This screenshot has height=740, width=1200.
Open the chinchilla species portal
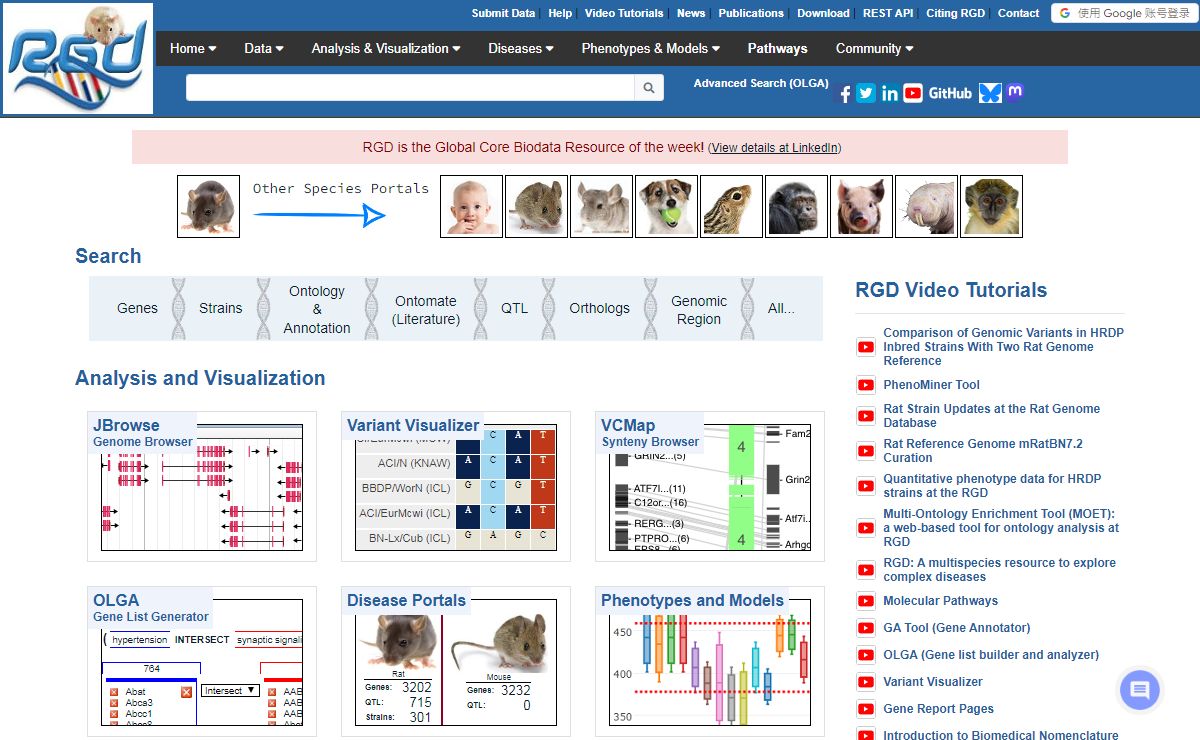pyautogui.click(x=601, y=206)
